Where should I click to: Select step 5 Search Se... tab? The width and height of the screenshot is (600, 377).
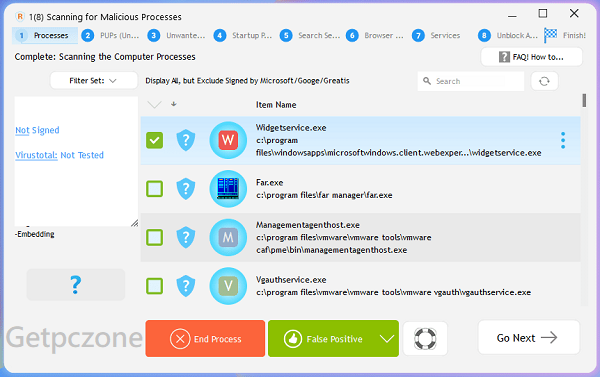[310, 36]
